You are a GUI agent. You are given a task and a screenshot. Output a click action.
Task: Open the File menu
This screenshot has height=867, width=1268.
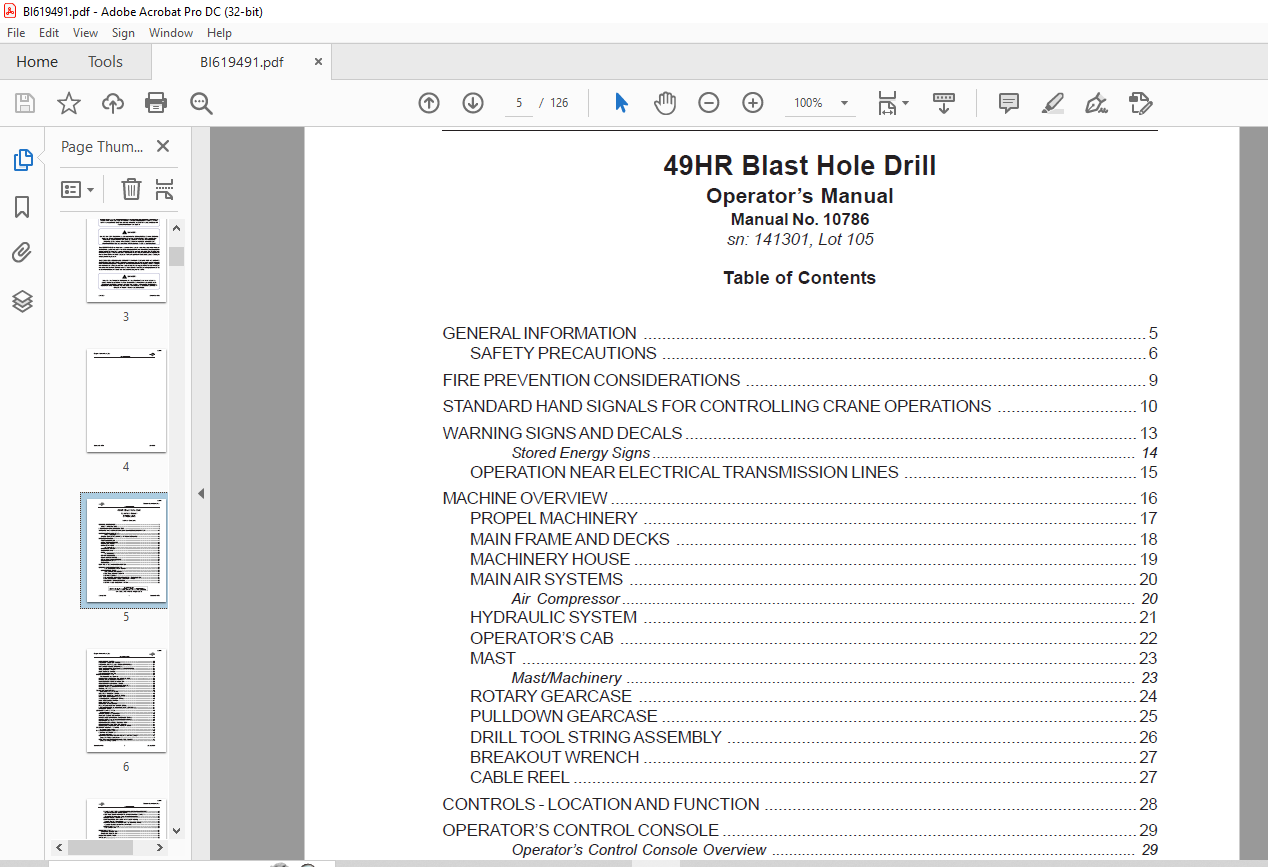tap(16, 33)
